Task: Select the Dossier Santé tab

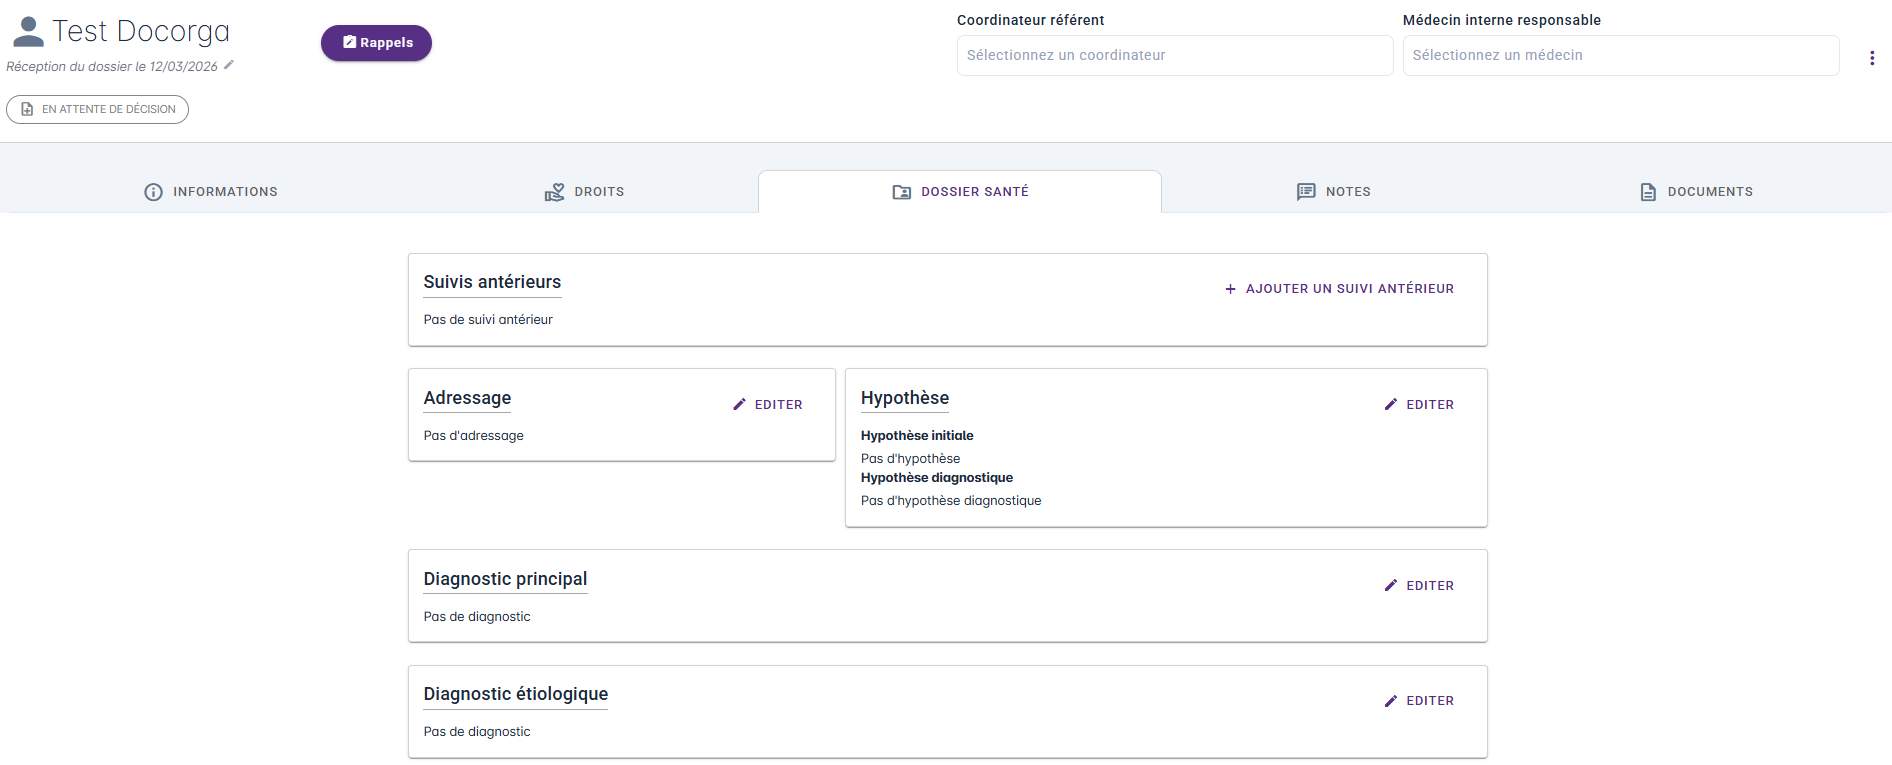Action: 960,192
